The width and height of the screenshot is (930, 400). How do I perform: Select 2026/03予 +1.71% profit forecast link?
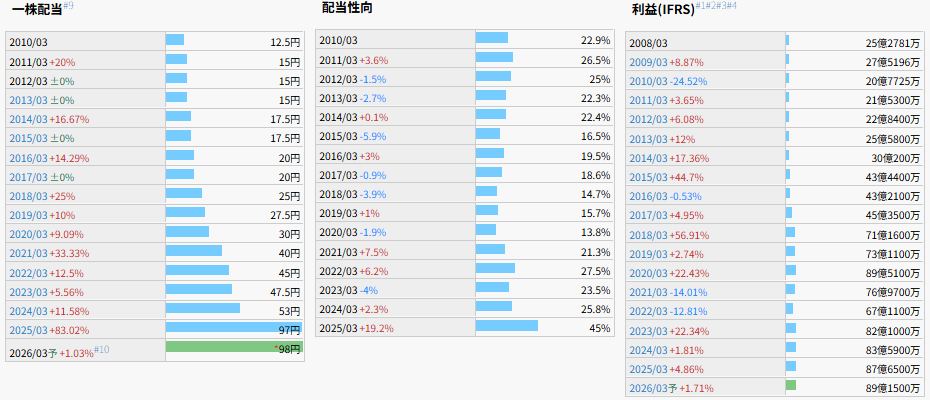tap(648, 388)
